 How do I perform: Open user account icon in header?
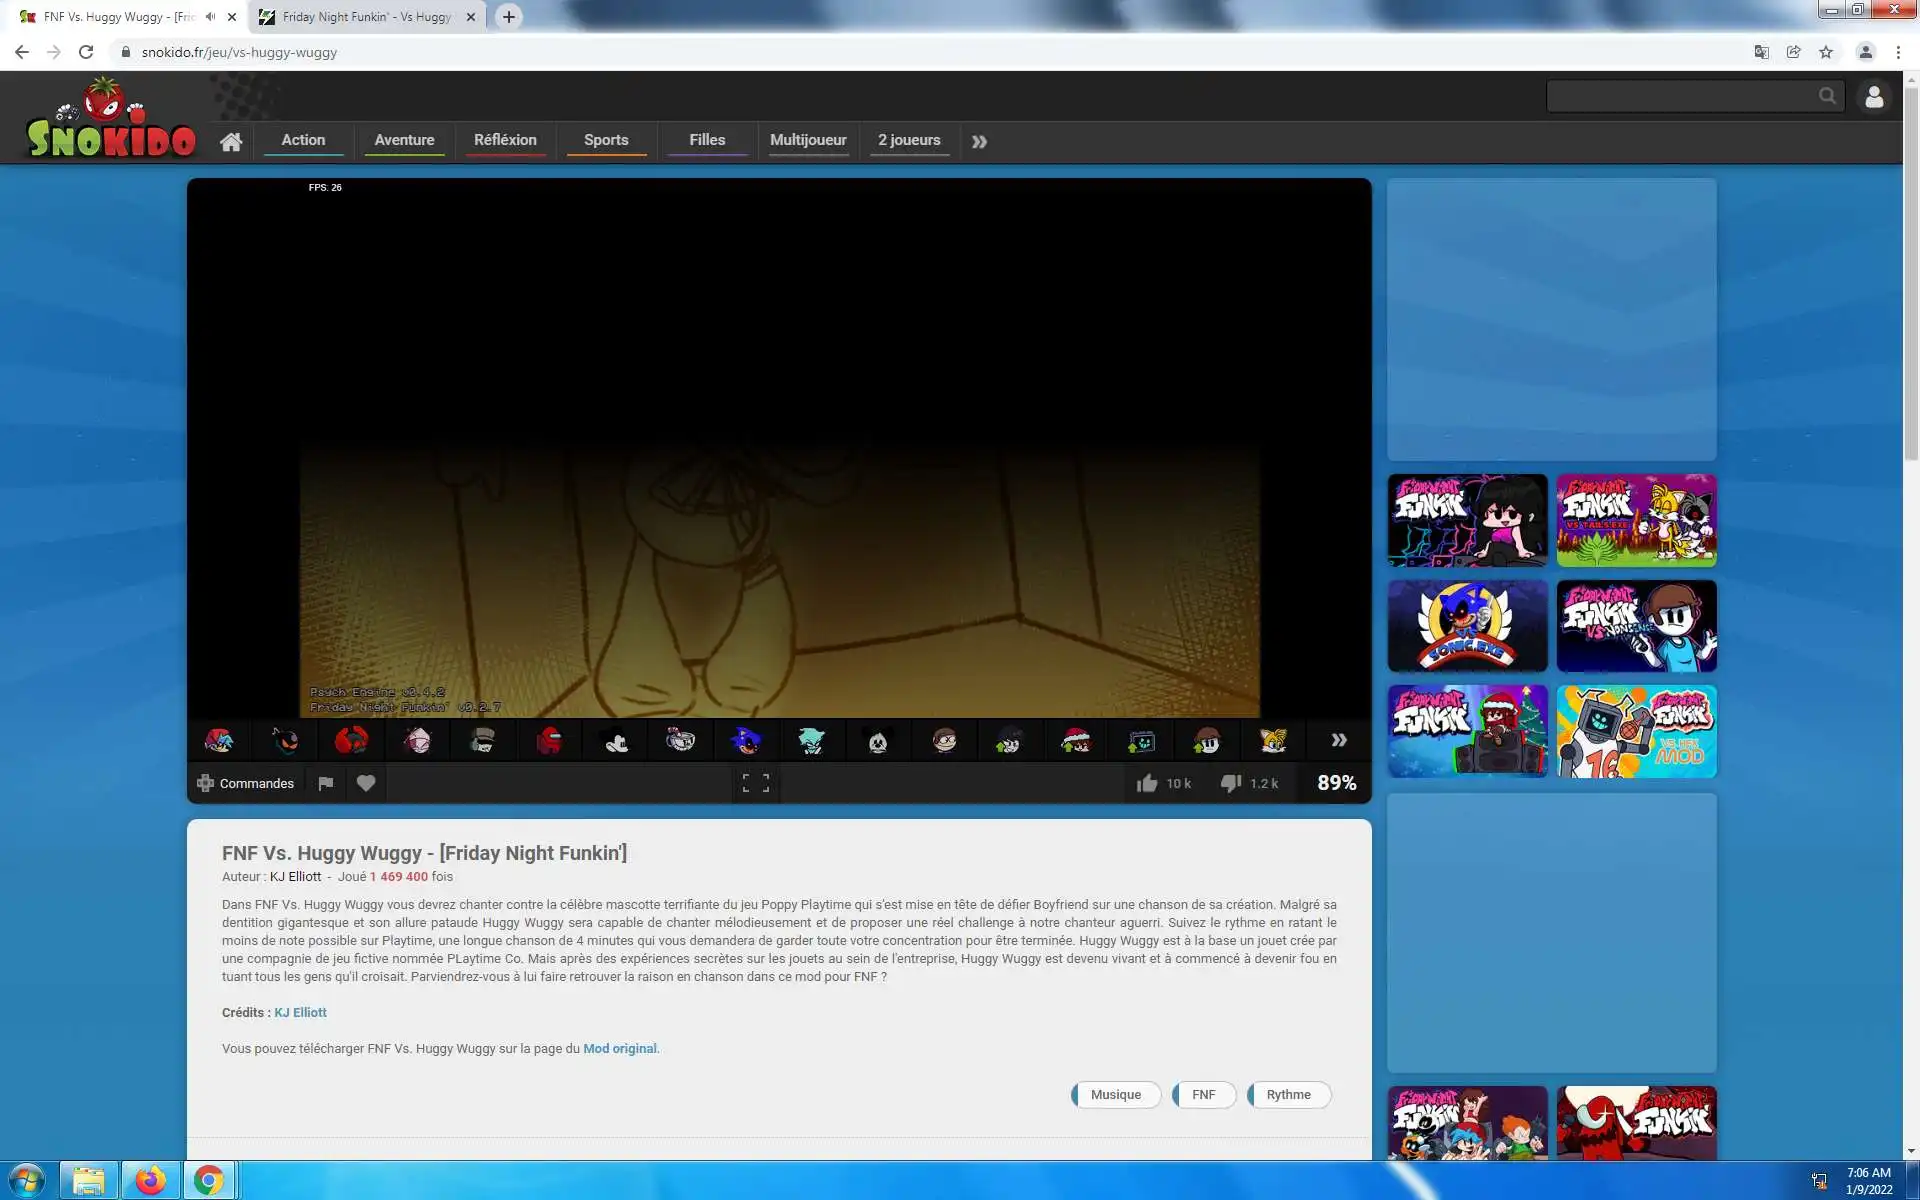[x=1873, y=97]
